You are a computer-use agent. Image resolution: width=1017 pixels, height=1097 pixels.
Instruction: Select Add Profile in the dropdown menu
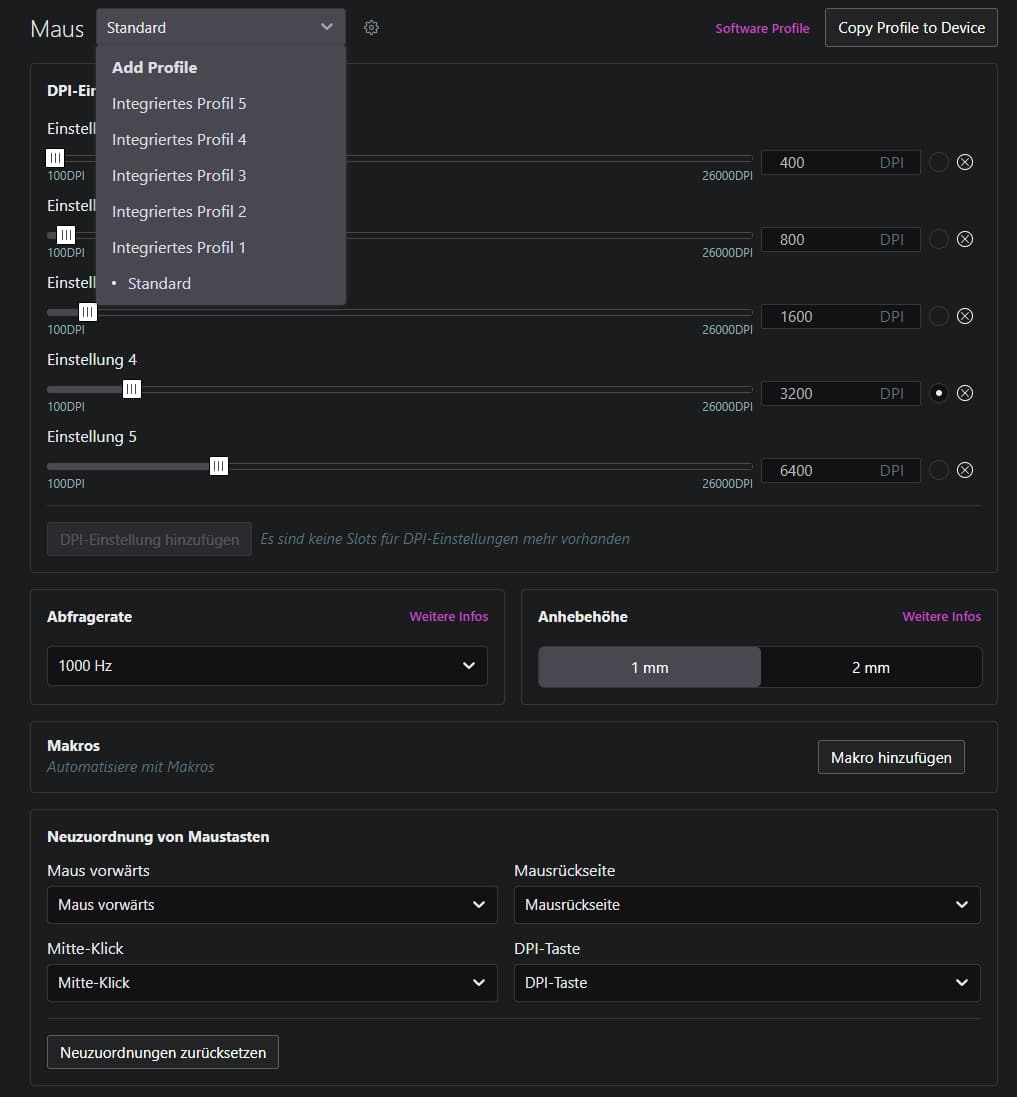tap(154, 68)
